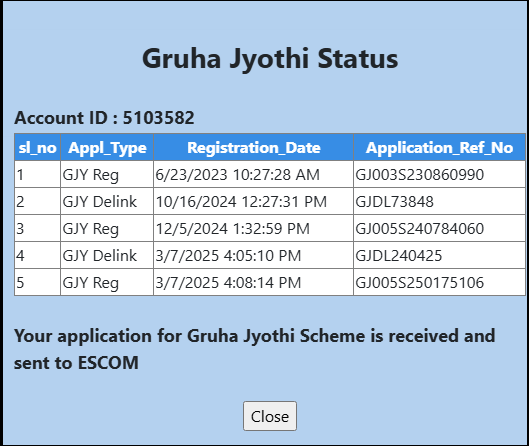Select reference number GJ005S250175106
Viewport: 529px width, 446px height.
coord(420,283)
